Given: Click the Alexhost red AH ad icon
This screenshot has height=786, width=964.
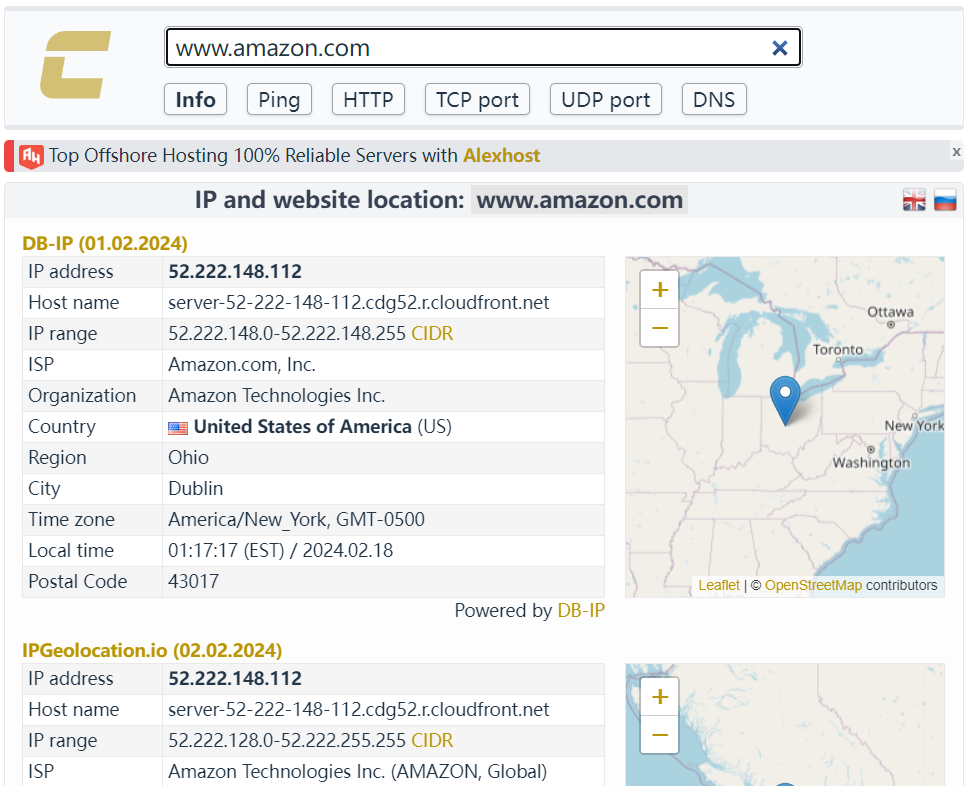Looking at the screenshot, I should pos(31,156).
